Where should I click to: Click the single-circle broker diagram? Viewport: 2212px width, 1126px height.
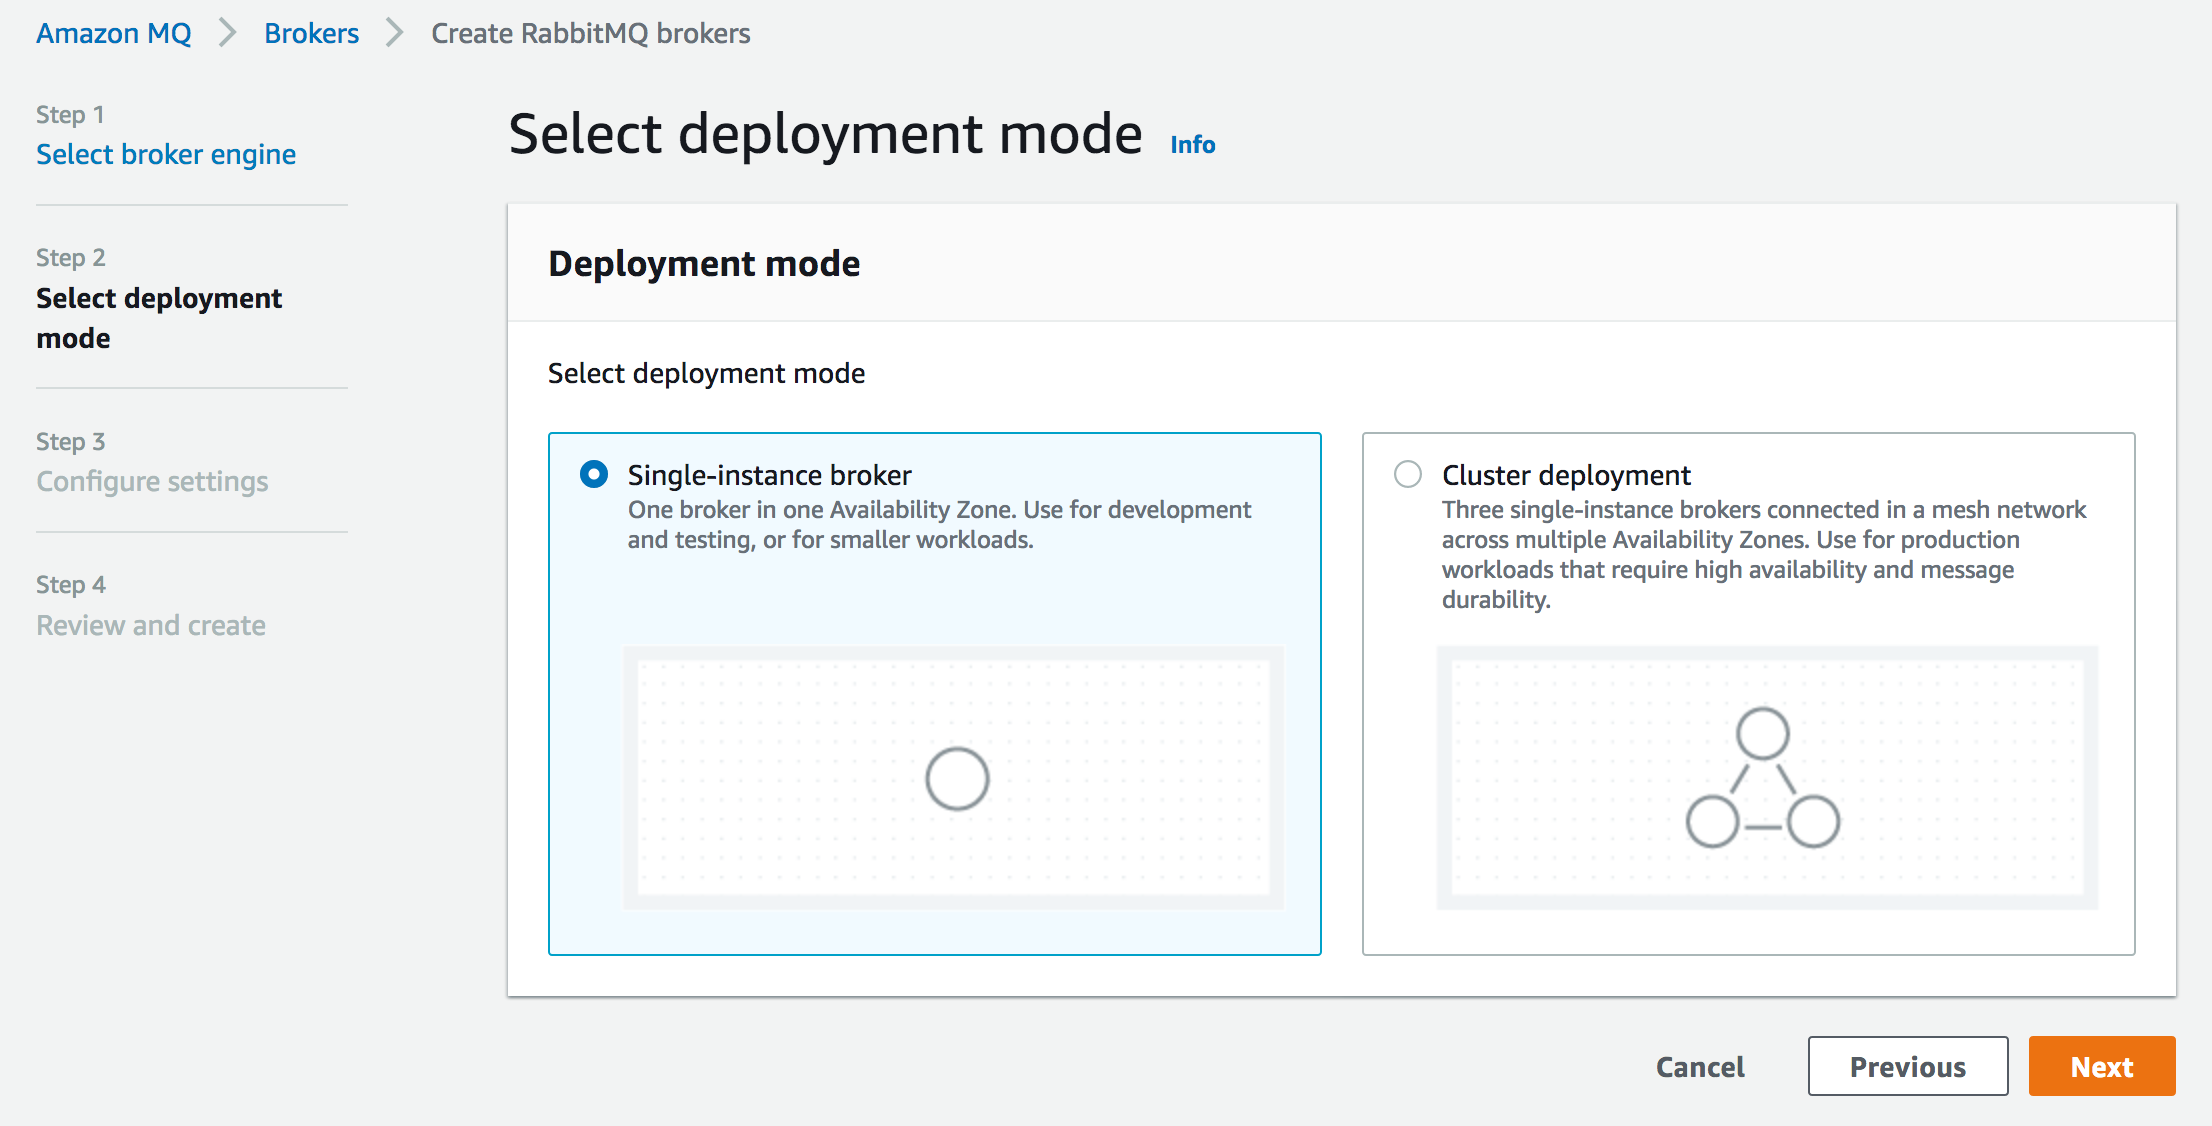(956, 778)
